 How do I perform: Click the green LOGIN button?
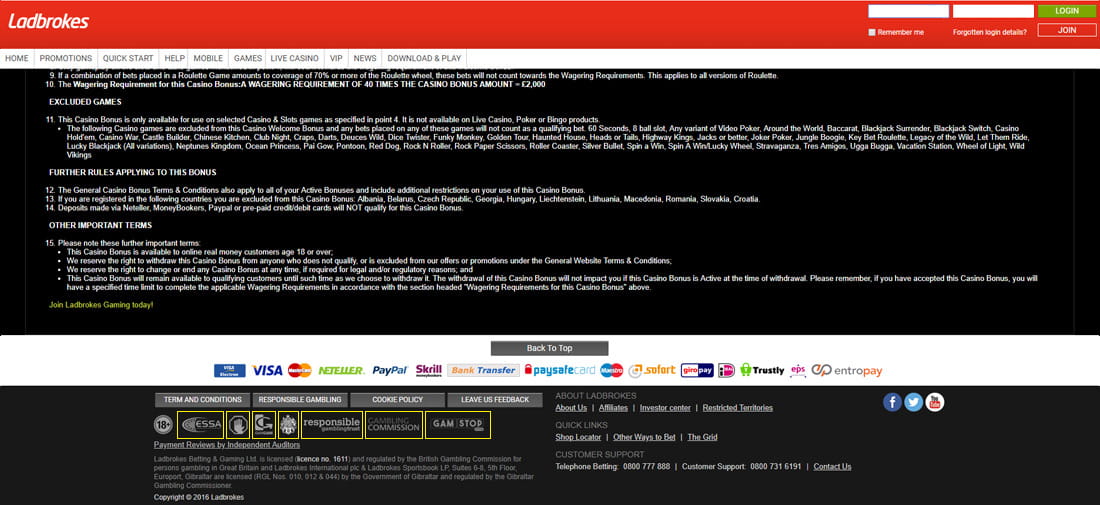pos(1066,11)
